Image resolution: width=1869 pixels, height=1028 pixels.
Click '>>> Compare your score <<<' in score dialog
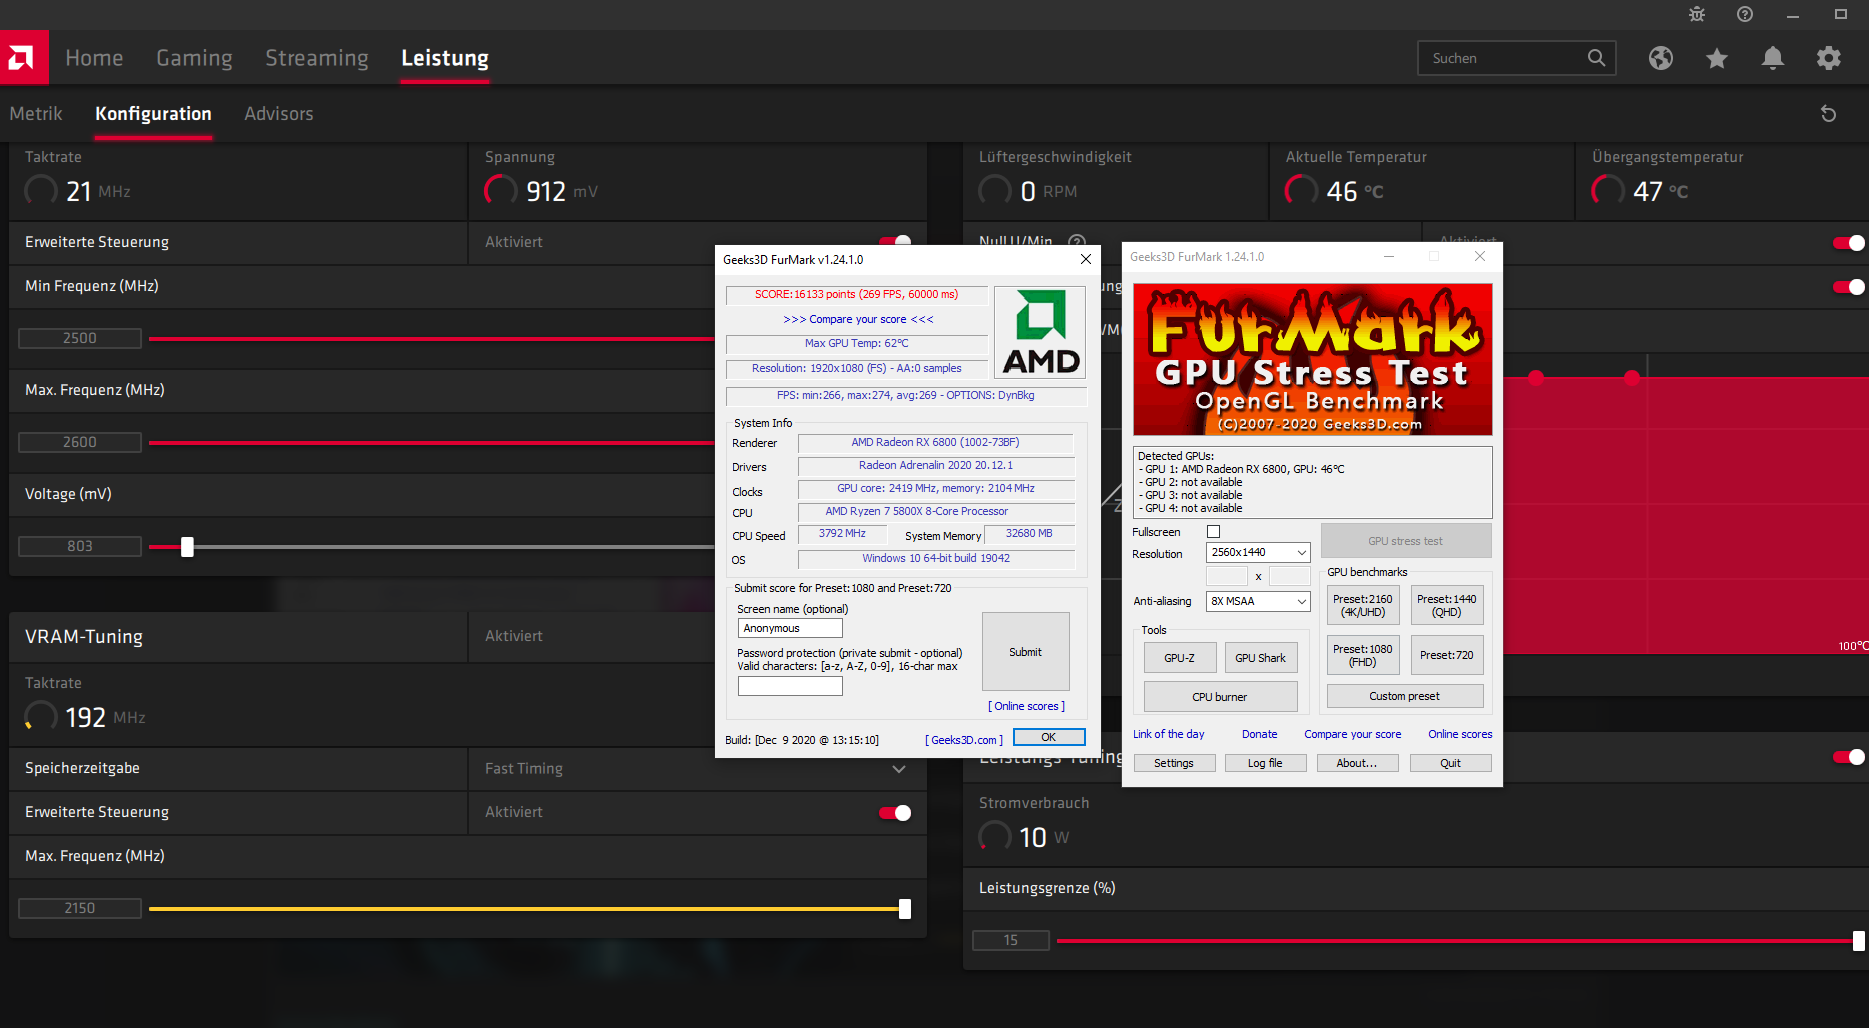pyautogui.click(x=858, y=319)
